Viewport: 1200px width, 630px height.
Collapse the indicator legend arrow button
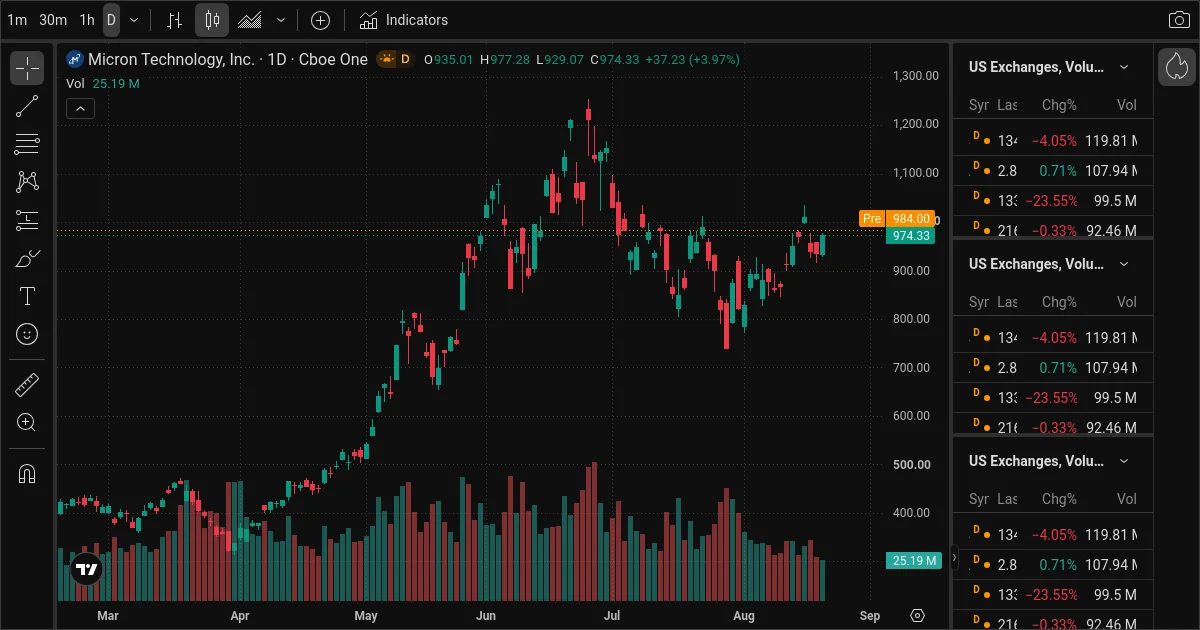[x=80, y=109]
